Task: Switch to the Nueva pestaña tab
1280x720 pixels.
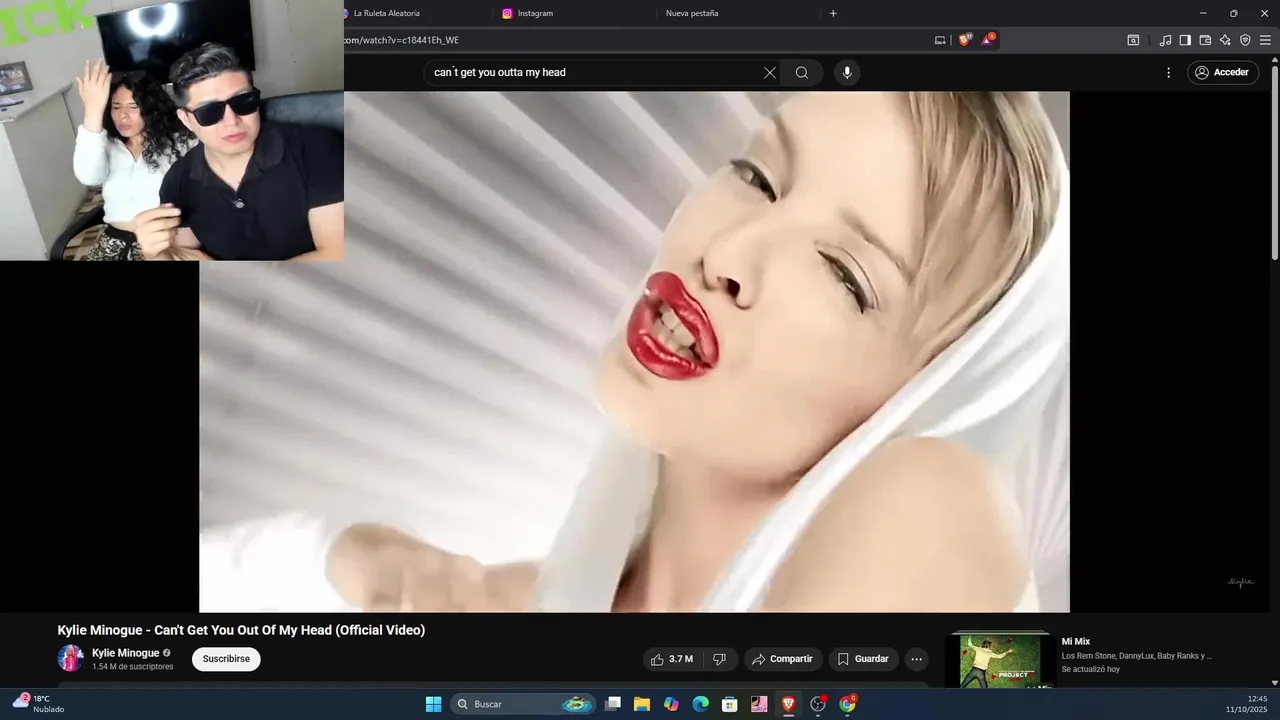Action: pos(692,13)
